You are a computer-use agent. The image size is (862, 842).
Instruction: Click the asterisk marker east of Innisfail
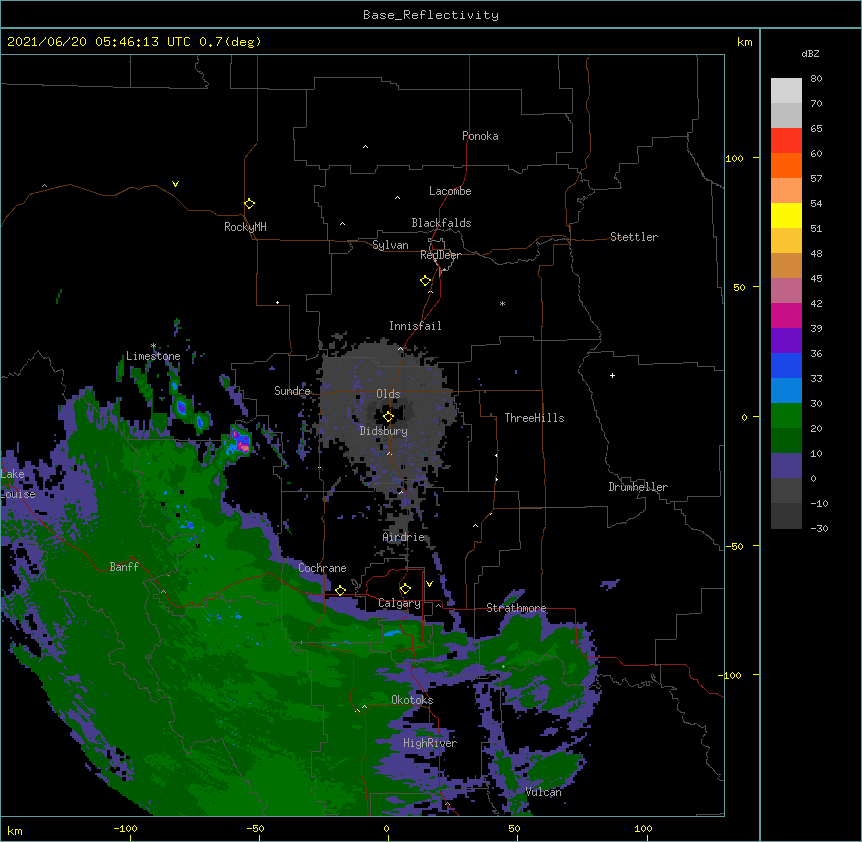click(502, 303)
